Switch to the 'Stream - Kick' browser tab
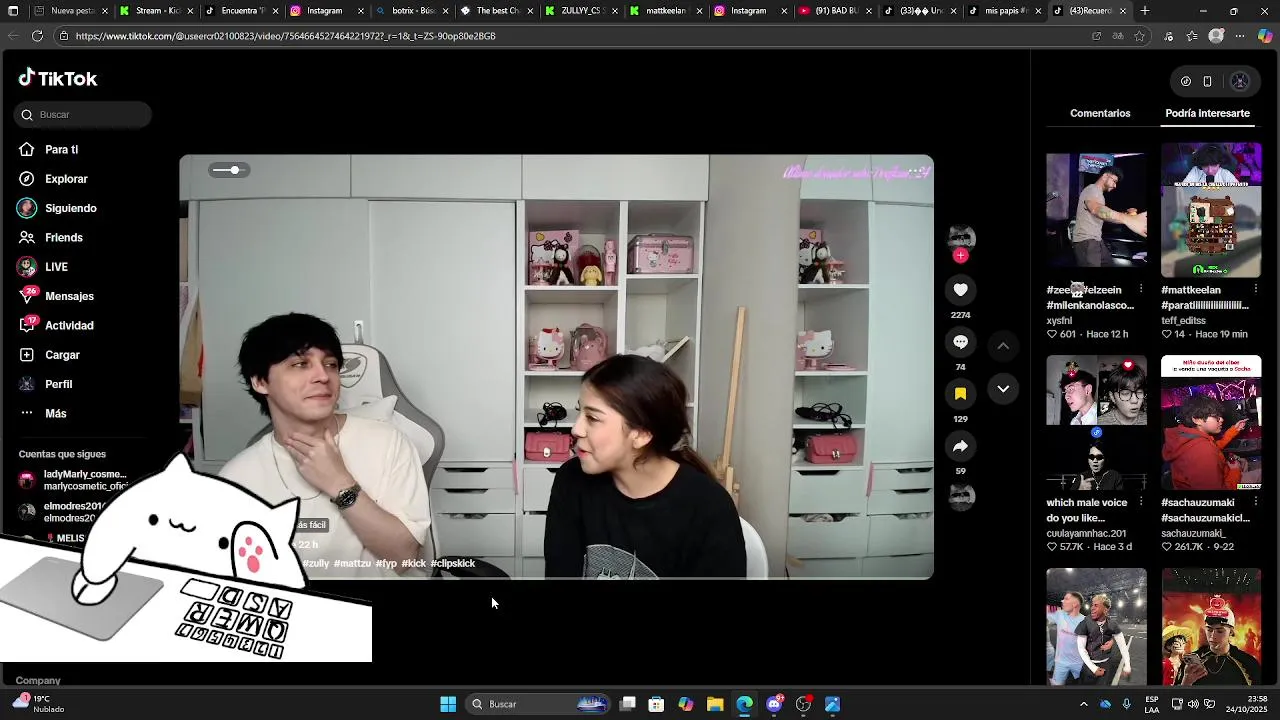 pos(155,11)
